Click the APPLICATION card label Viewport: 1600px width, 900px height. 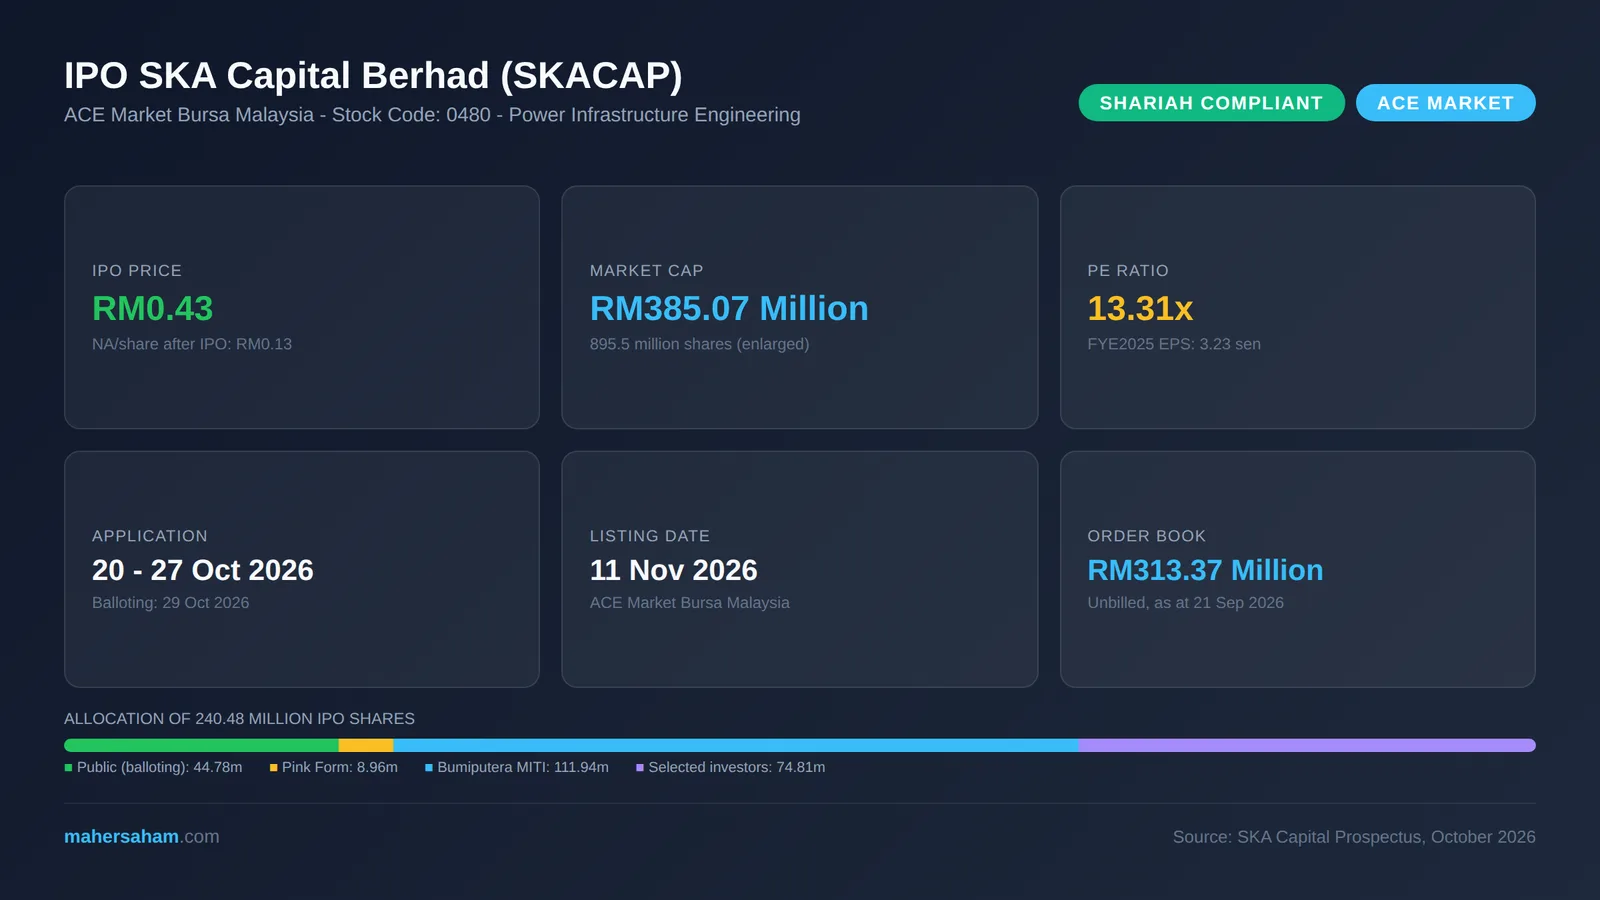(150, 536)
